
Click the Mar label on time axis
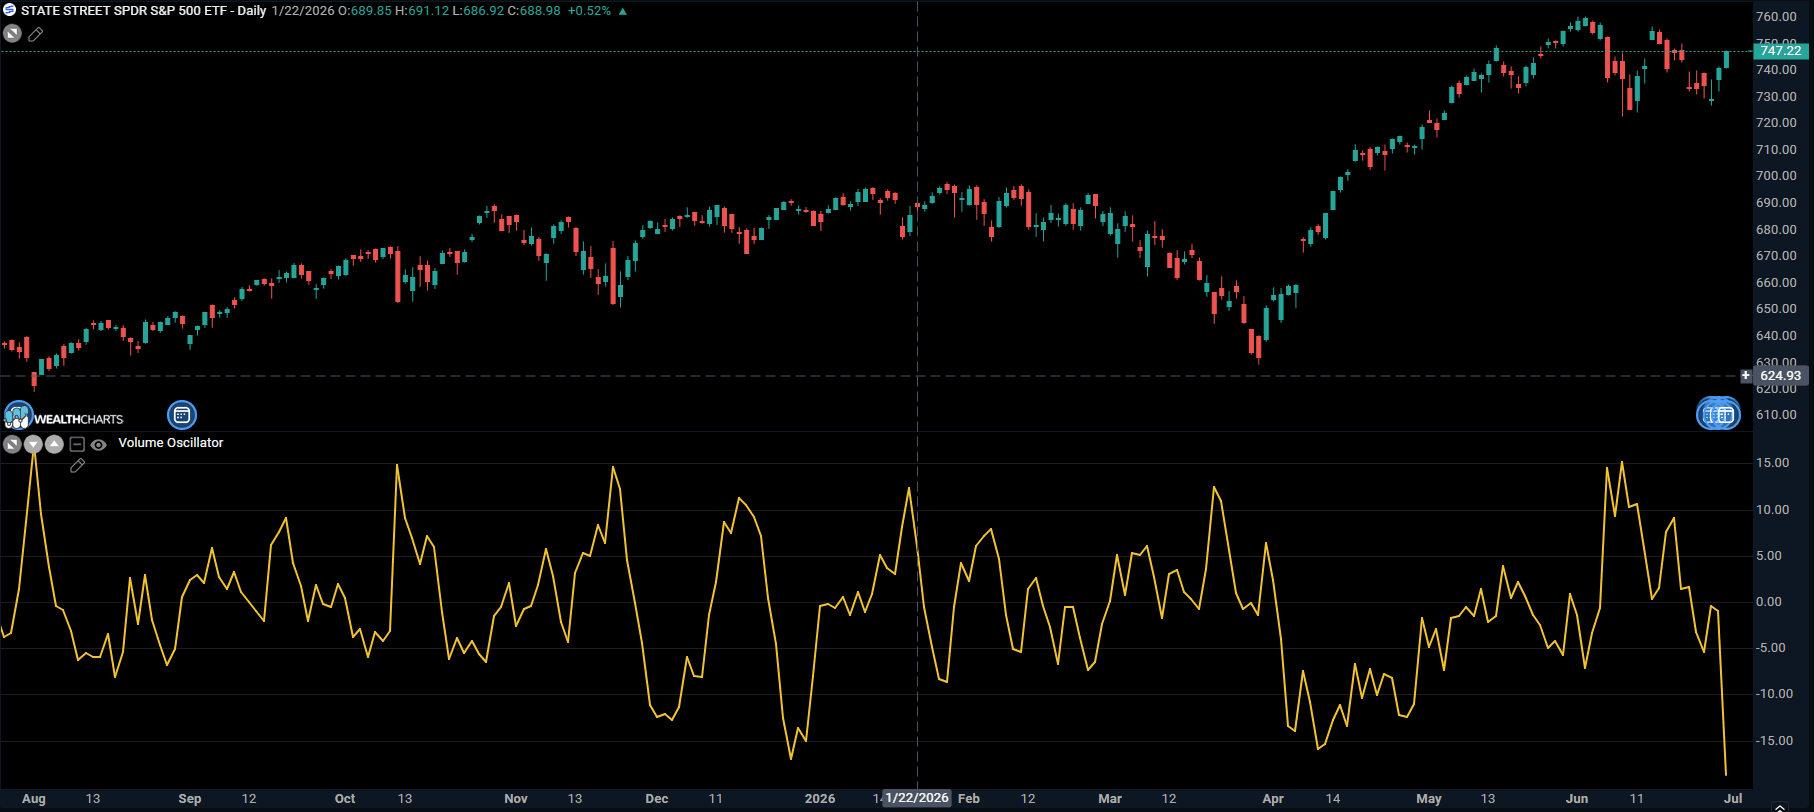(1110, 799)
